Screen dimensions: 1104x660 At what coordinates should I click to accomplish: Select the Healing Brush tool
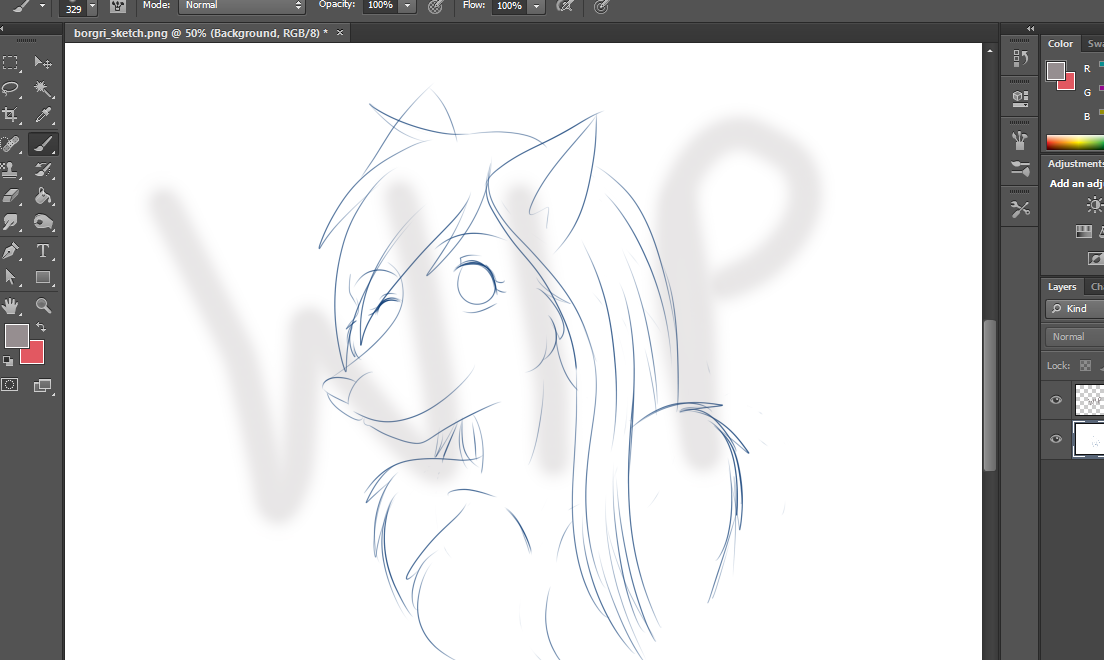coord(11,144)
